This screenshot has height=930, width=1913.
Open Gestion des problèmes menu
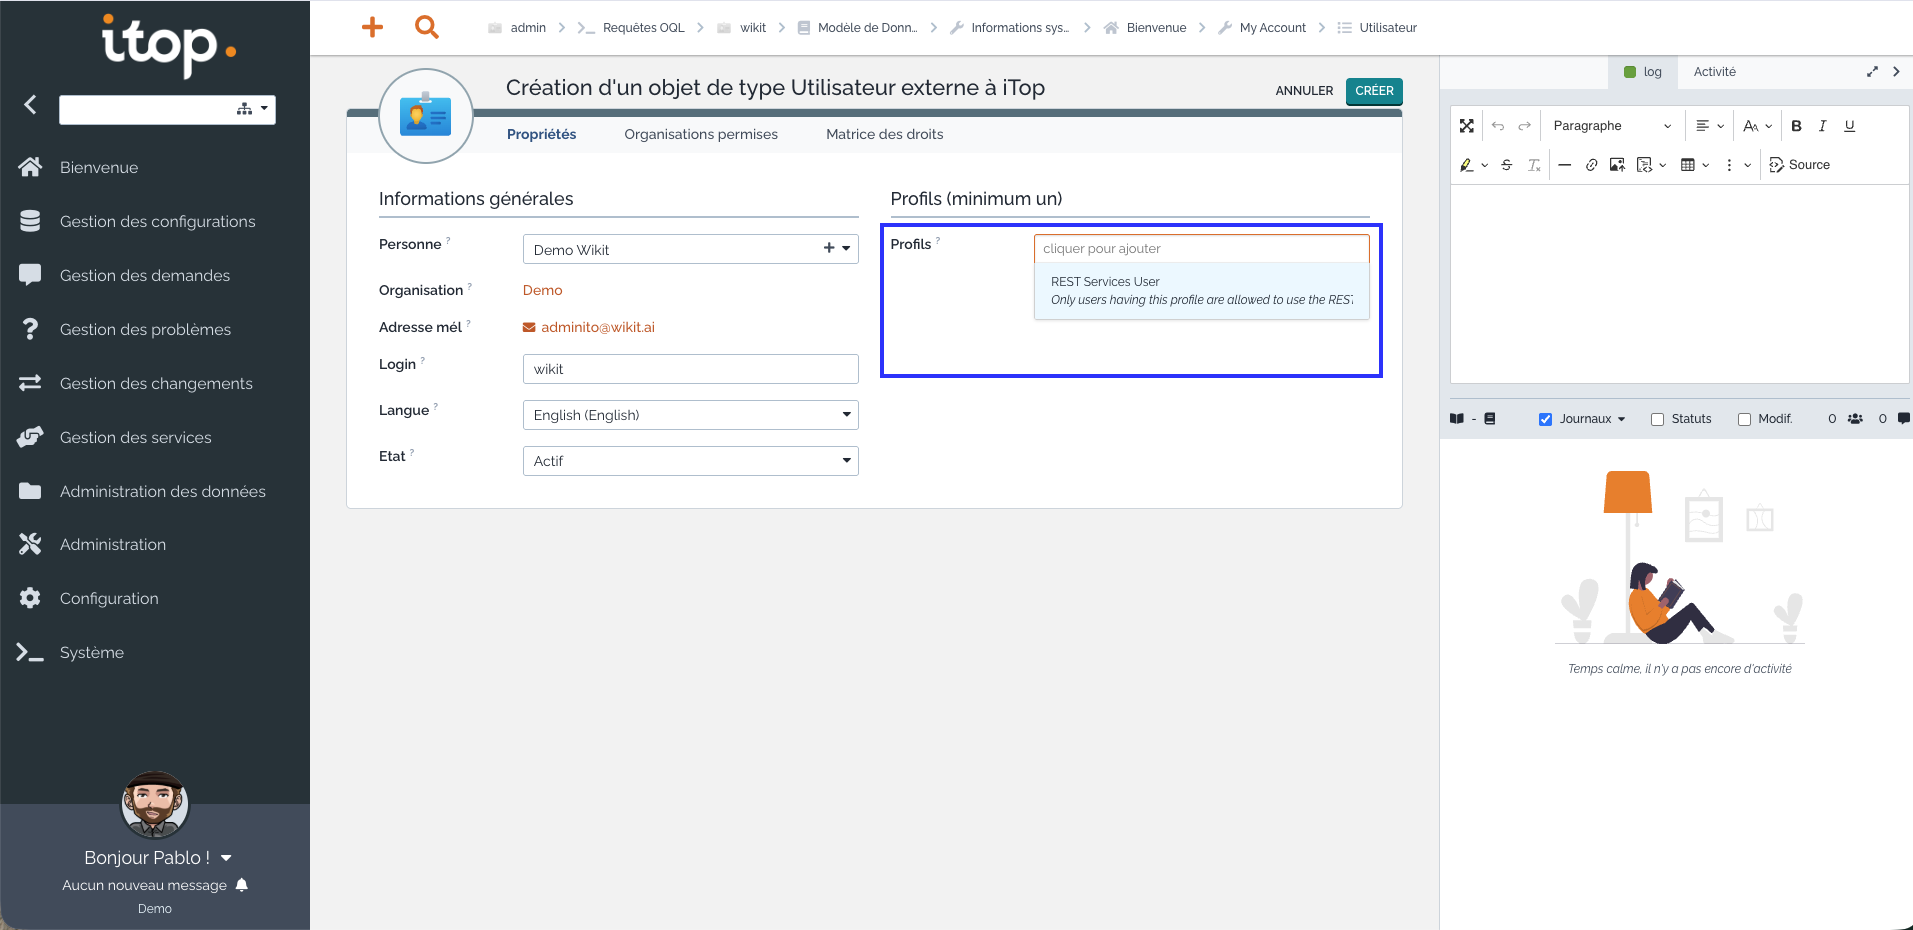pos(145,329)
